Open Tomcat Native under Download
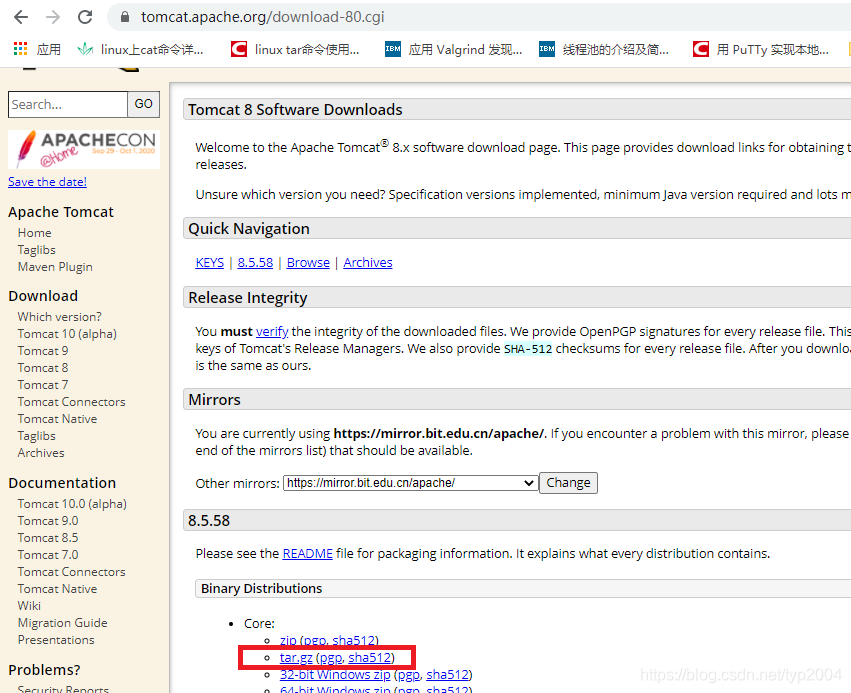Image resolution: width=851 pixels, height=693 pixels. (57, 418)
